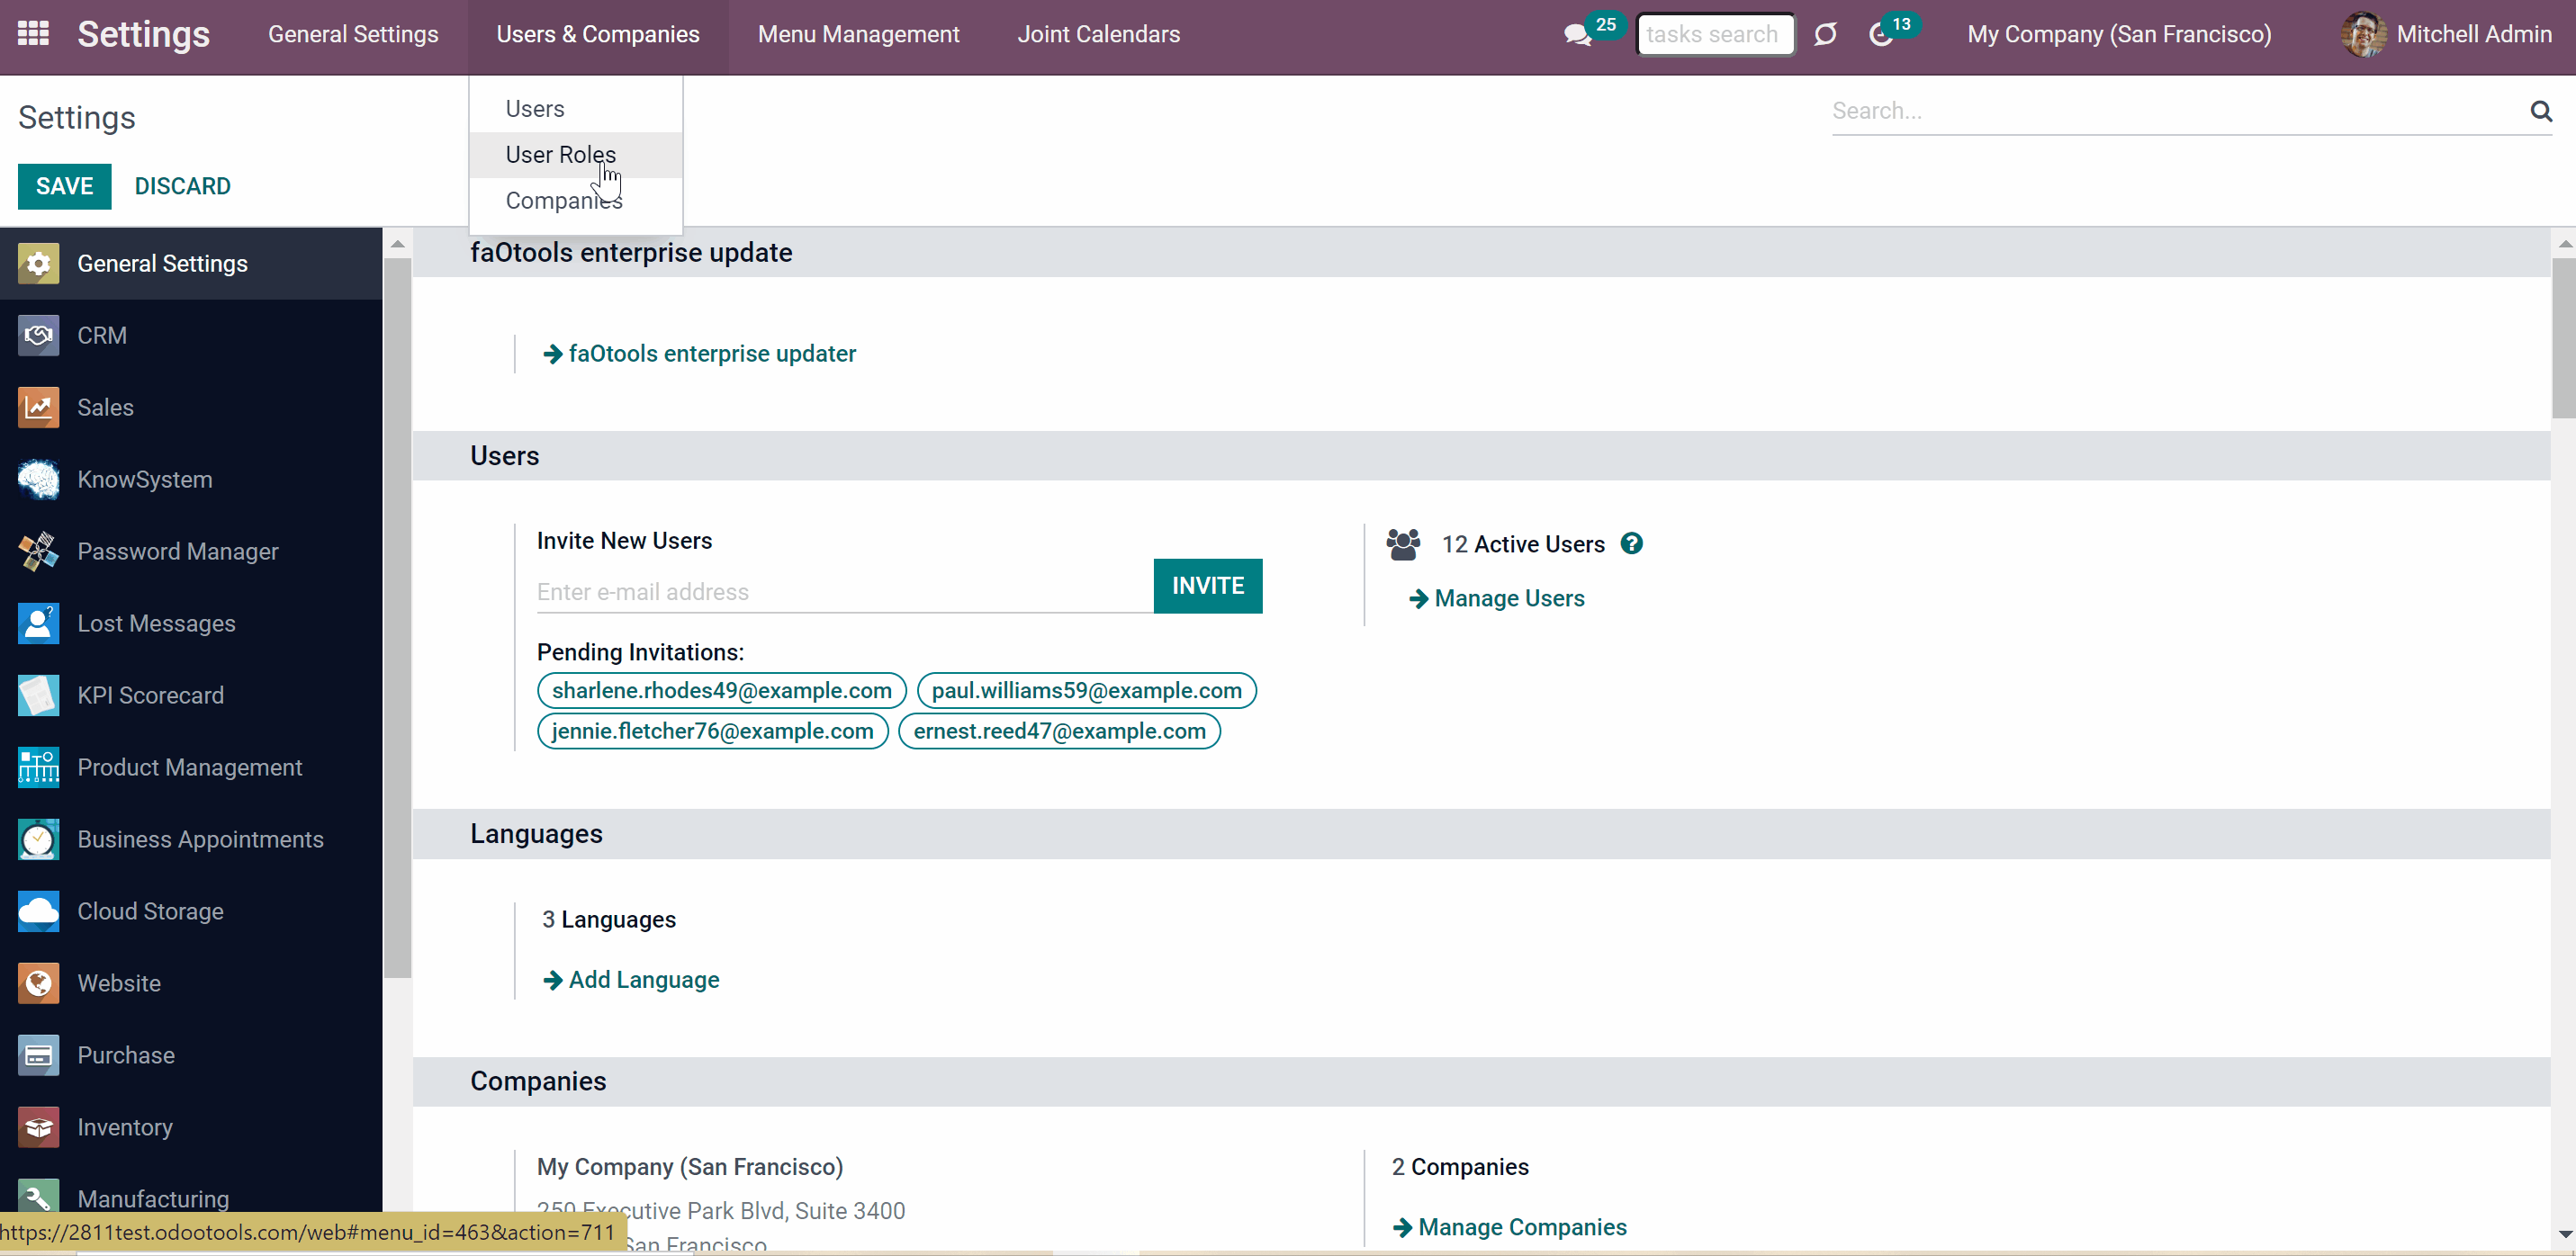Click the sidebar vertical scrollbar thumb

pyautogui.click(x=397, y=618)
